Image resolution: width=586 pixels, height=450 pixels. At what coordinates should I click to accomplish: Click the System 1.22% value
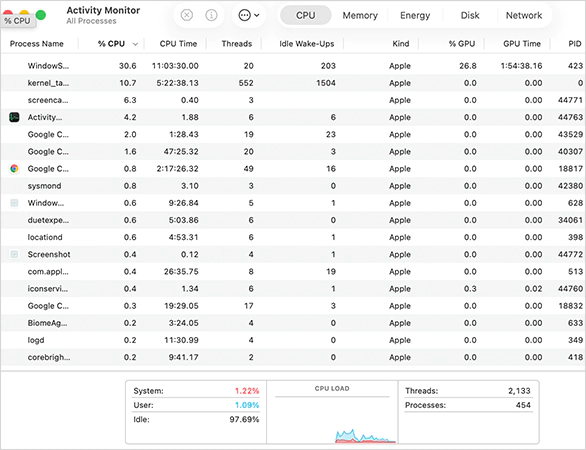click(x=247, y=391)
